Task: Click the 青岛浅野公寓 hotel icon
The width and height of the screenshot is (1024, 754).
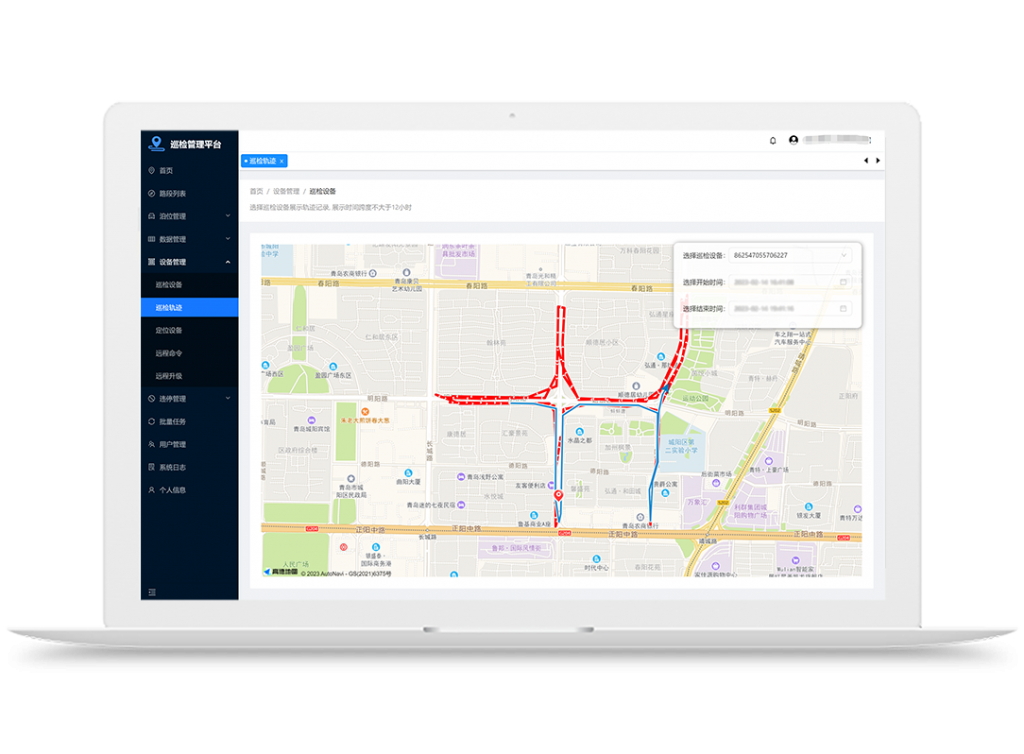Action: pos(461,477)
